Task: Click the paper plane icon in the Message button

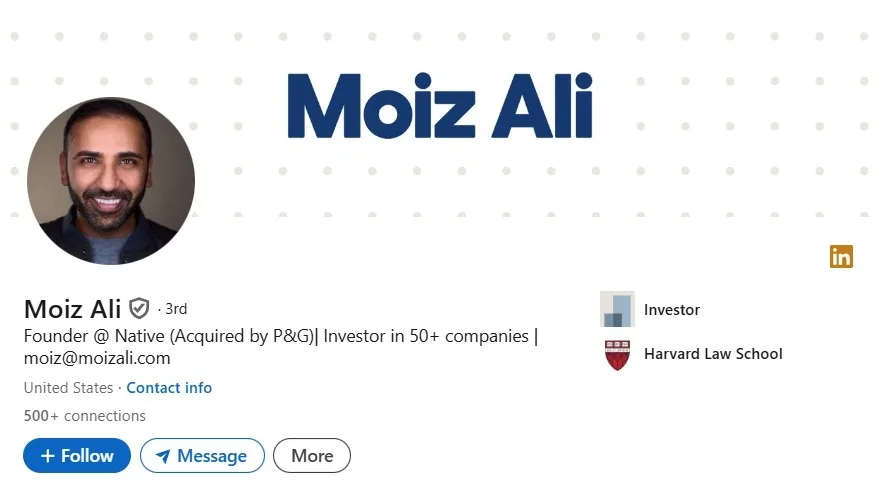Action: 162,456
